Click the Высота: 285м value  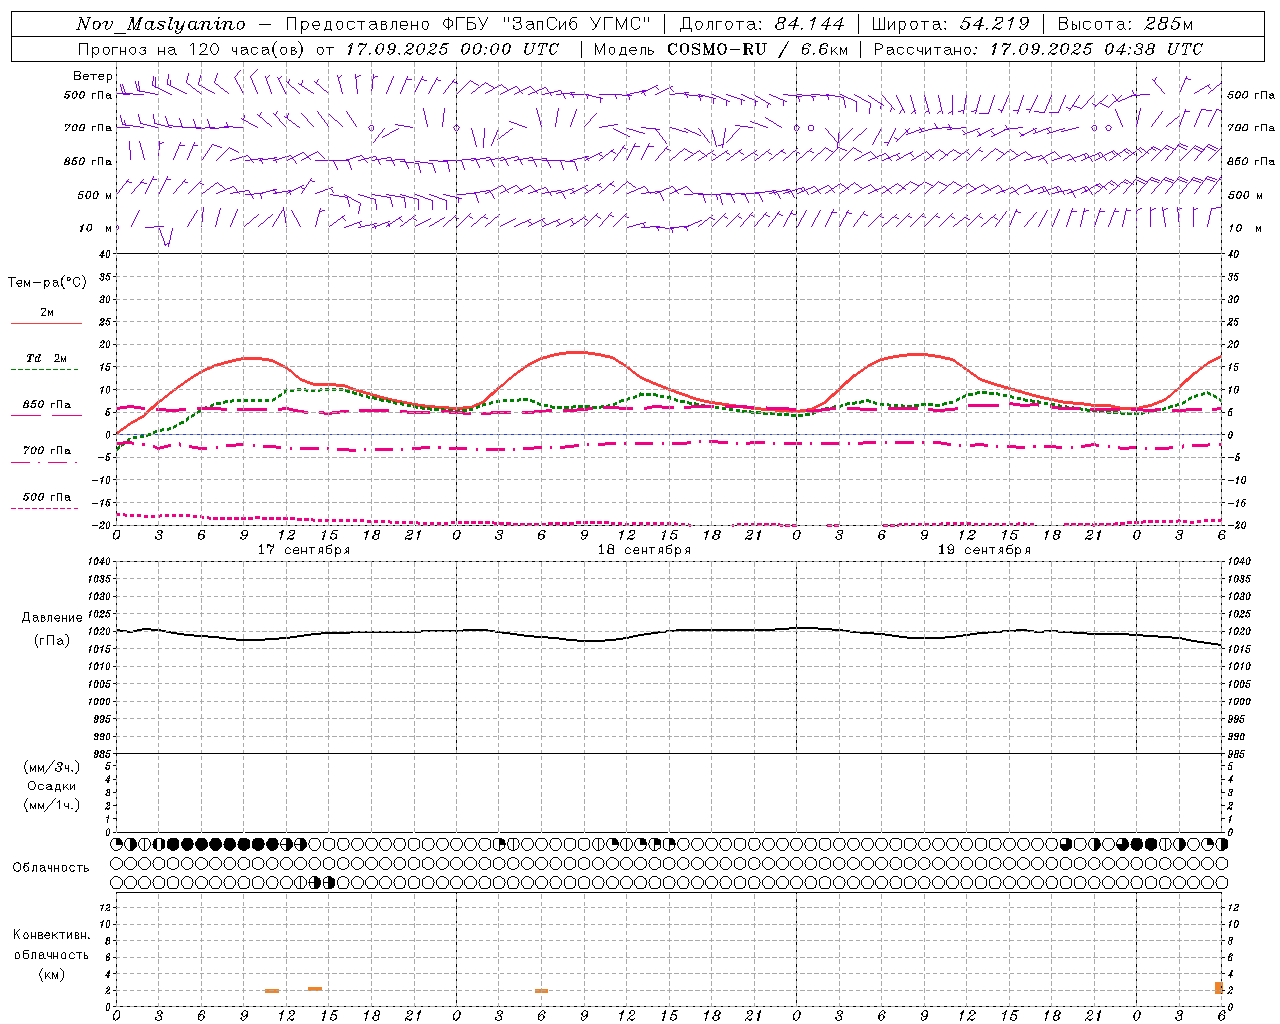1125,24
